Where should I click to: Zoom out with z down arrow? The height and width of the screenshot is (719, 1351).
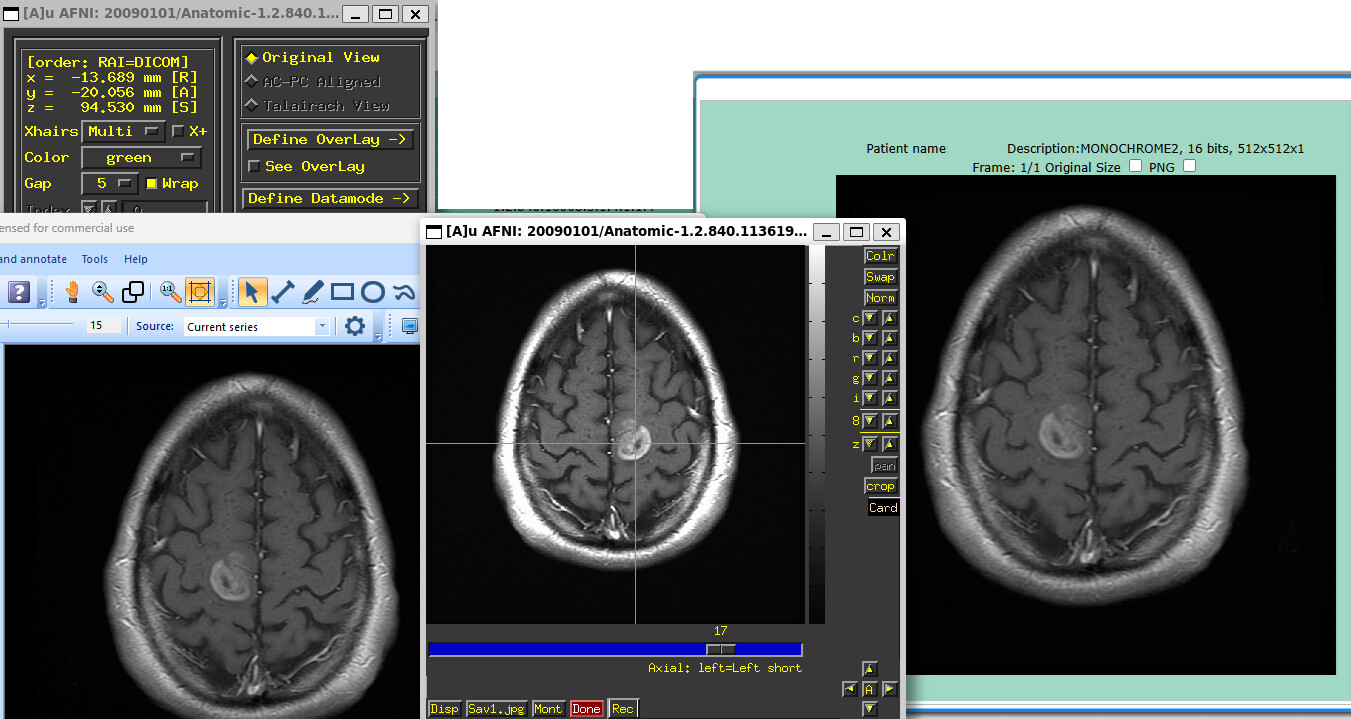[870, 444]
